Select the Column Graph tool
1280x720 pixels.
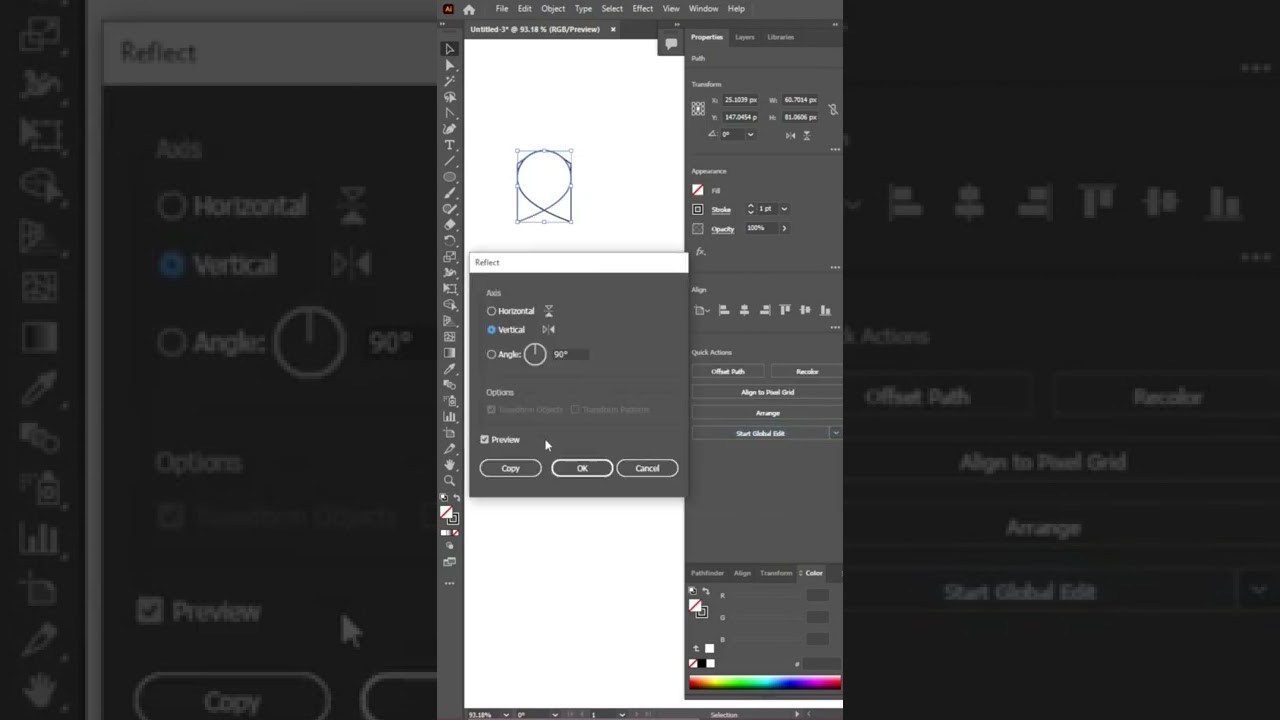click(x=450, y=417)
